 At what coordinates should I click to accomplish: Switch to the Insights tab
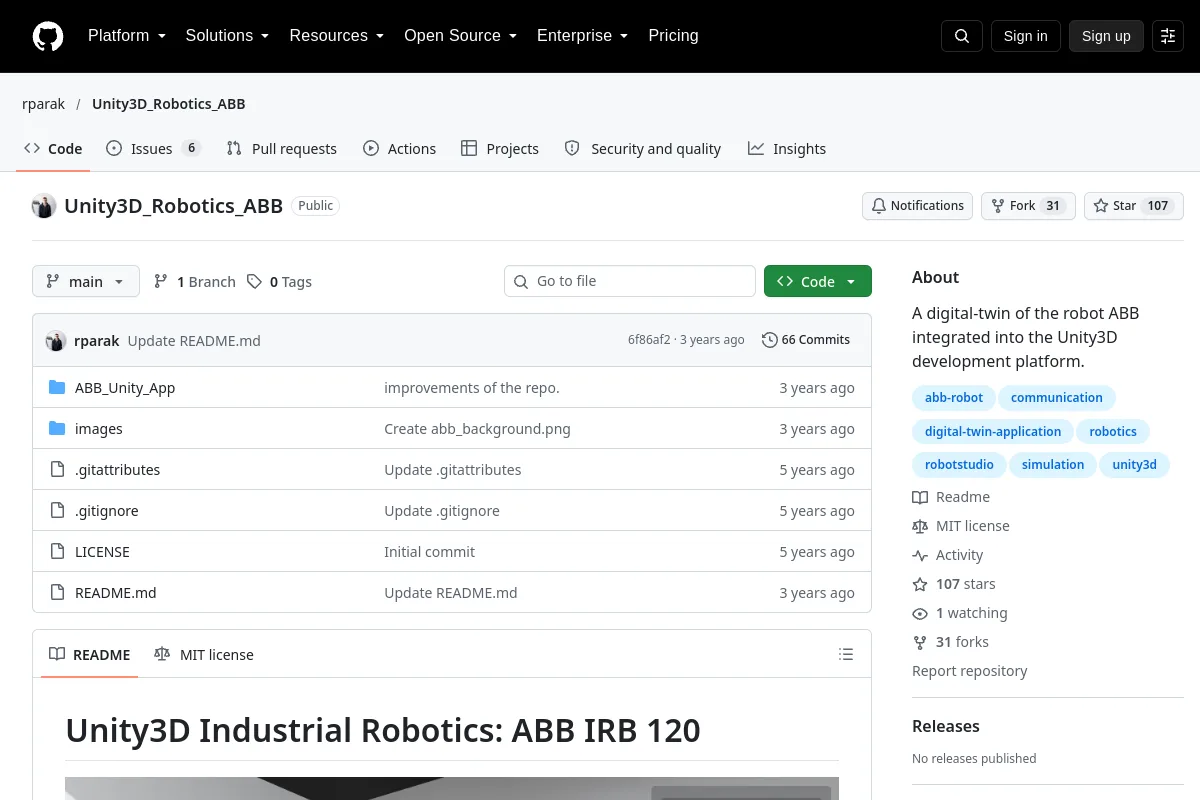(787, 149)
